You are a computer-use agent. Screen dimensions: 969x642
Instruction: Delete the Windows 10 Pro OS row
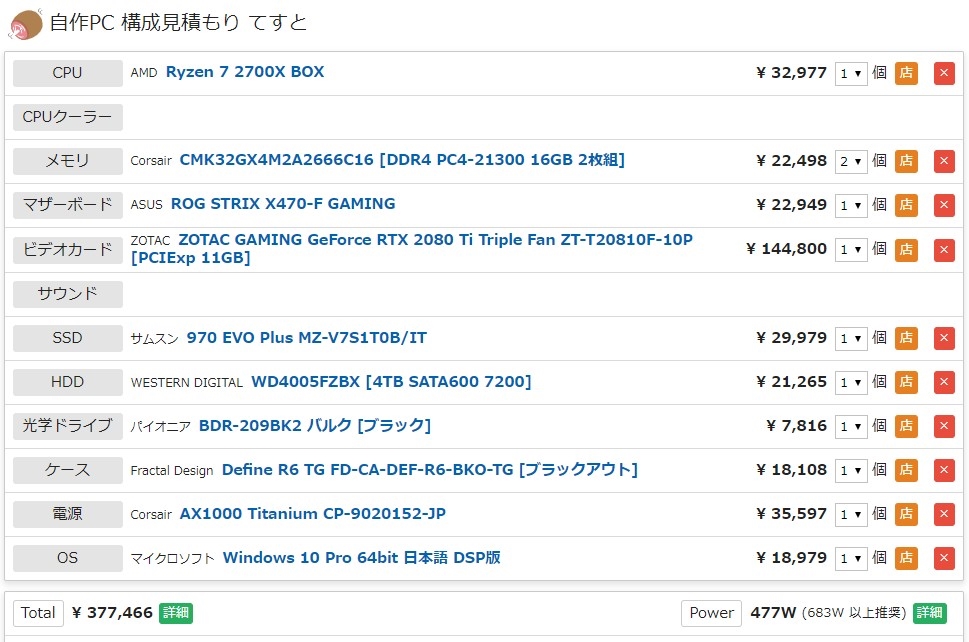click(x=944, y=558)
